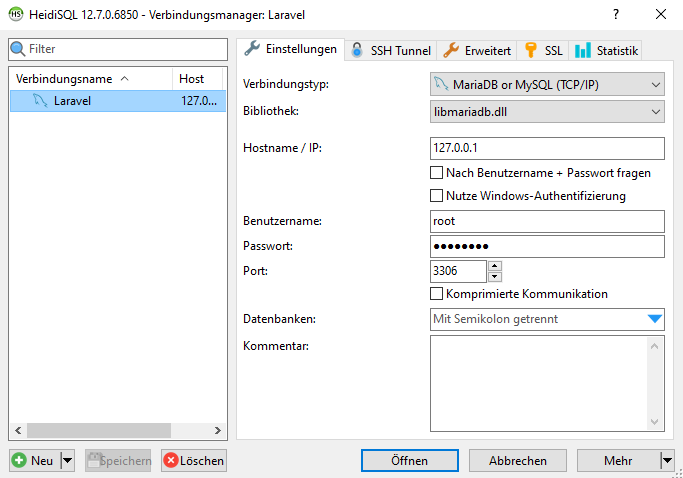Click the orange wrench icon on the Erweitert tab
This screenshot has height=478, width=683.
[451, 50]
